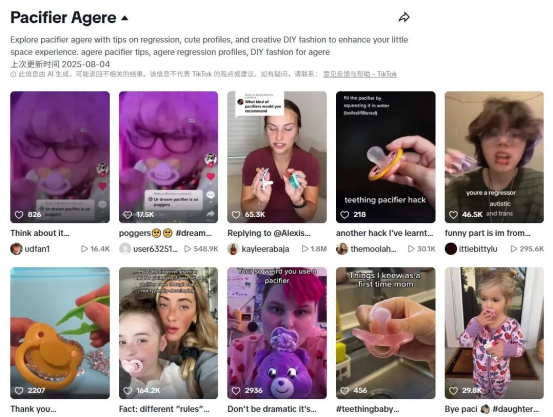The image size is (553, 417).
Task: Open the teething pacifier hack video
Action: point(385,157)
